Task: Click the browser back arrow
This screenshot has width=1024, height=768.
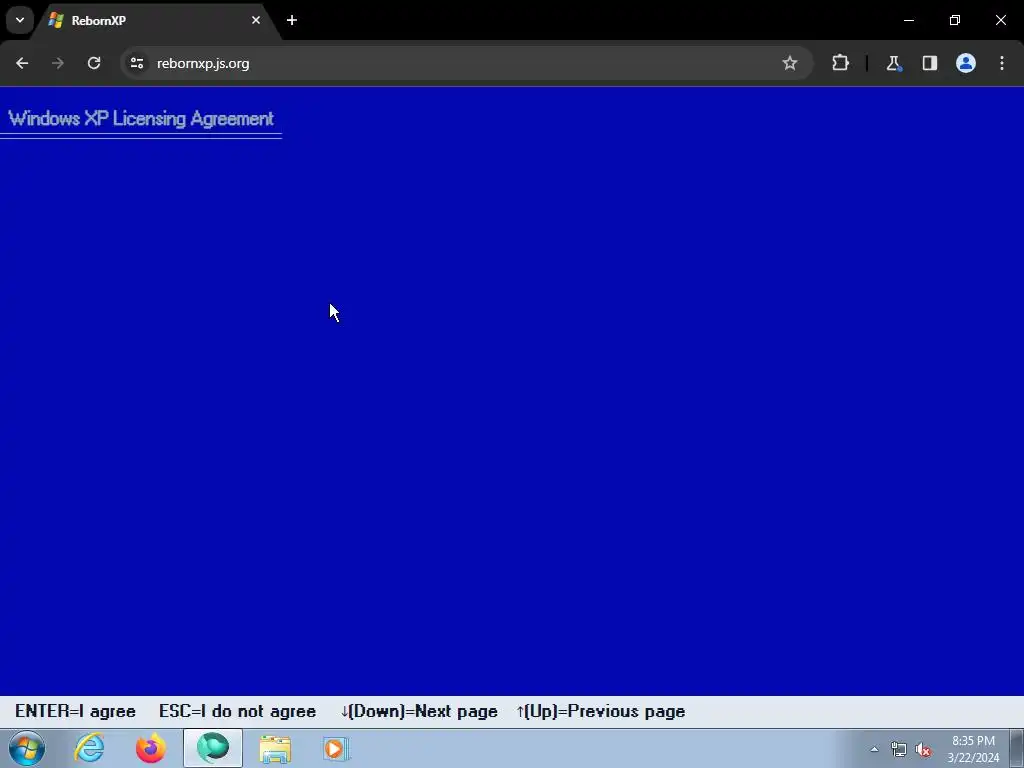Action: point(22,63)
